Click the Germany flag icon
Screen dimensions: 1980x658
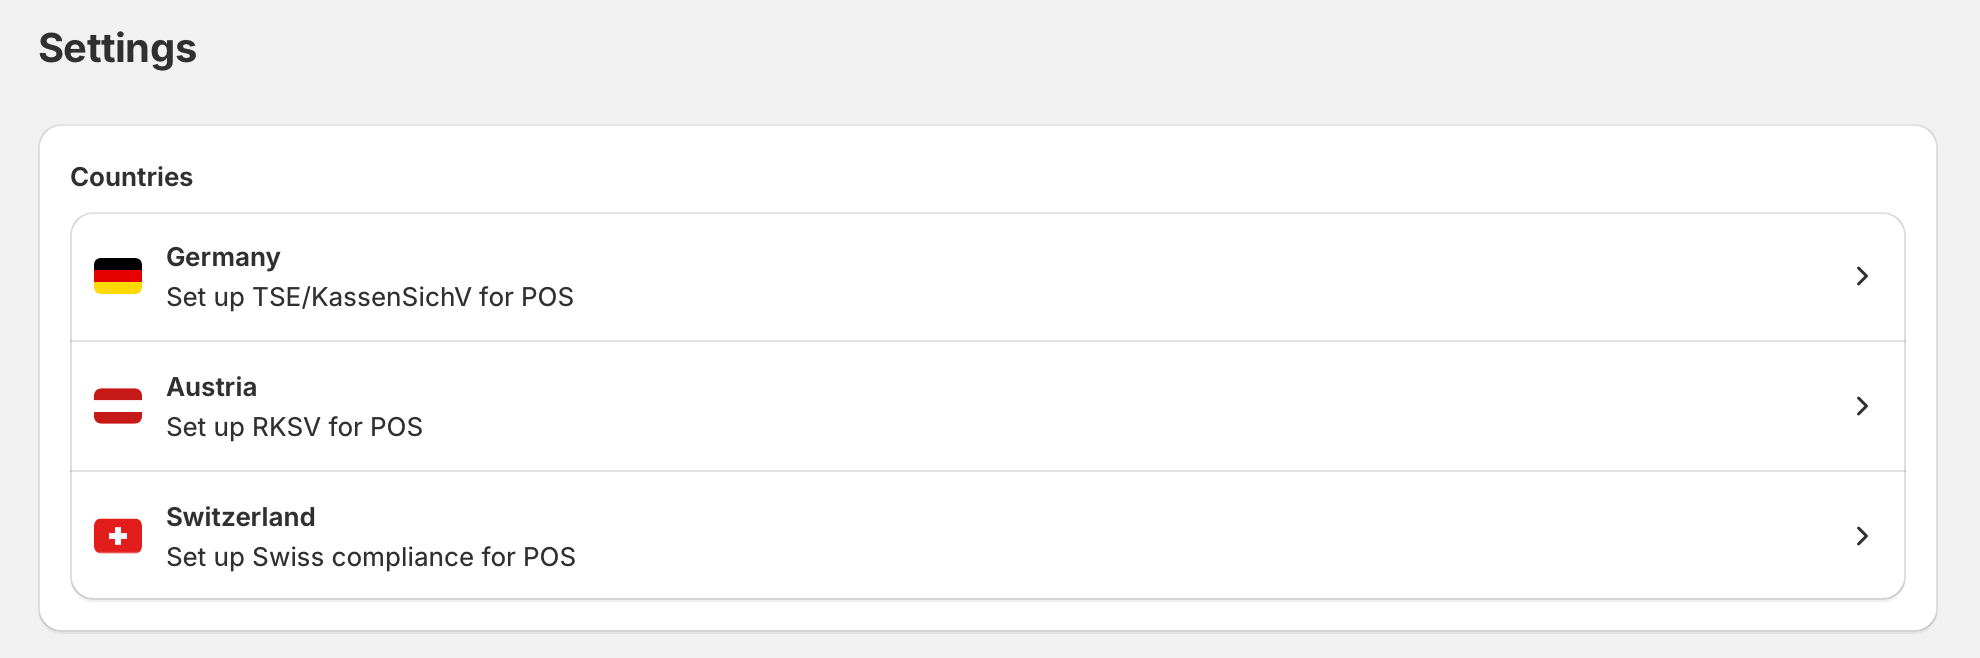point(118,276)
